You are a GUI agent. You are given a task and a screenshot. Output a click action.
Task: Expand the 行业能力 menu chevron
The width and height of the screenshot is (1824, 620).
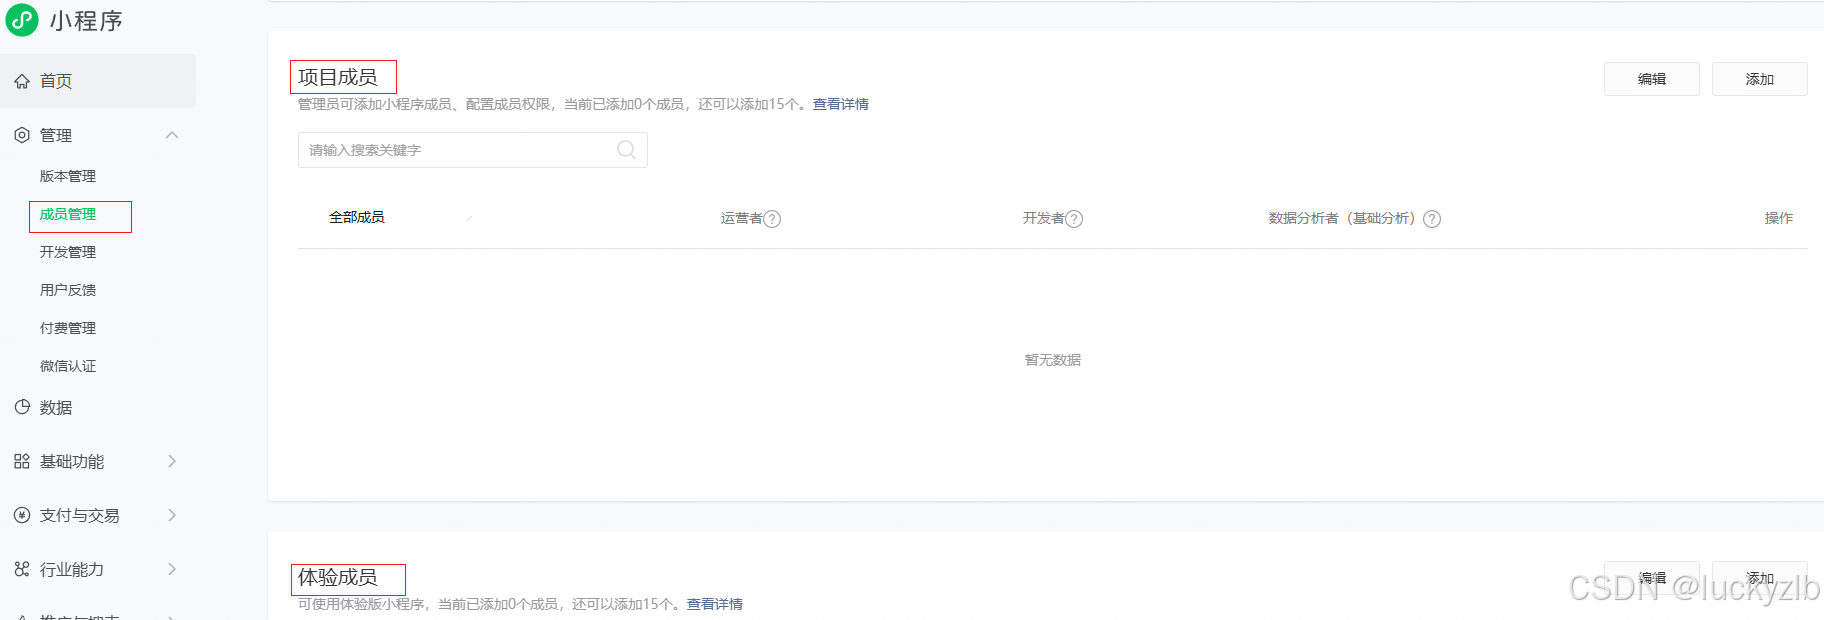pyautogui.click(x=172, y=569)
